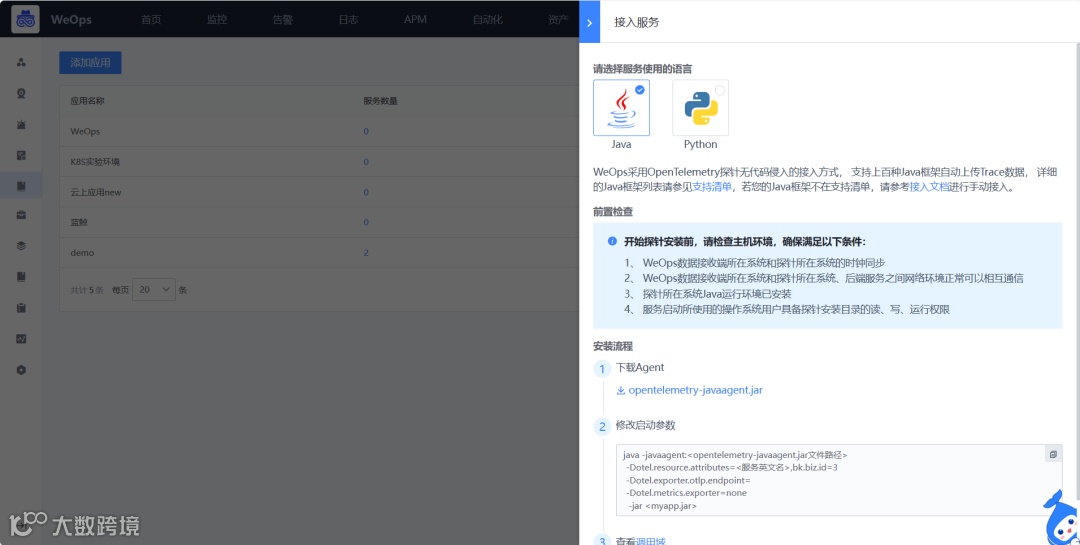Screen dimensions: 1080x545
Task: Open the hexagon settings icon in the left sidebar
Action: (21, 370)
